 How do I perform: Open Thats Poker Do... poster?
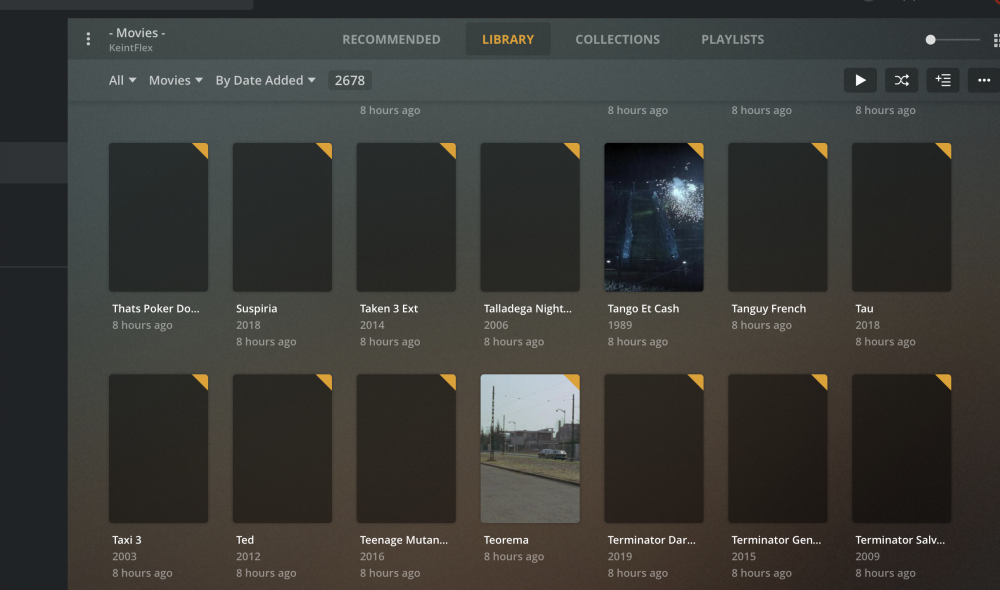[x=158, y=218]
